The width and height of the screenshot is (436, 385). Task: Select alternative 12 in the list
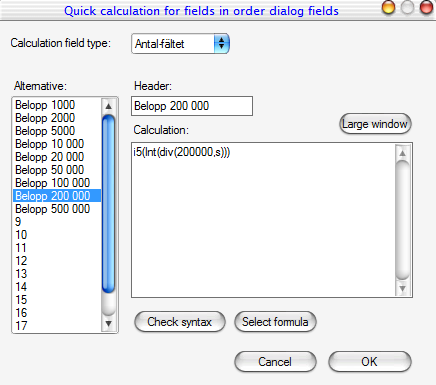(57, 261)
